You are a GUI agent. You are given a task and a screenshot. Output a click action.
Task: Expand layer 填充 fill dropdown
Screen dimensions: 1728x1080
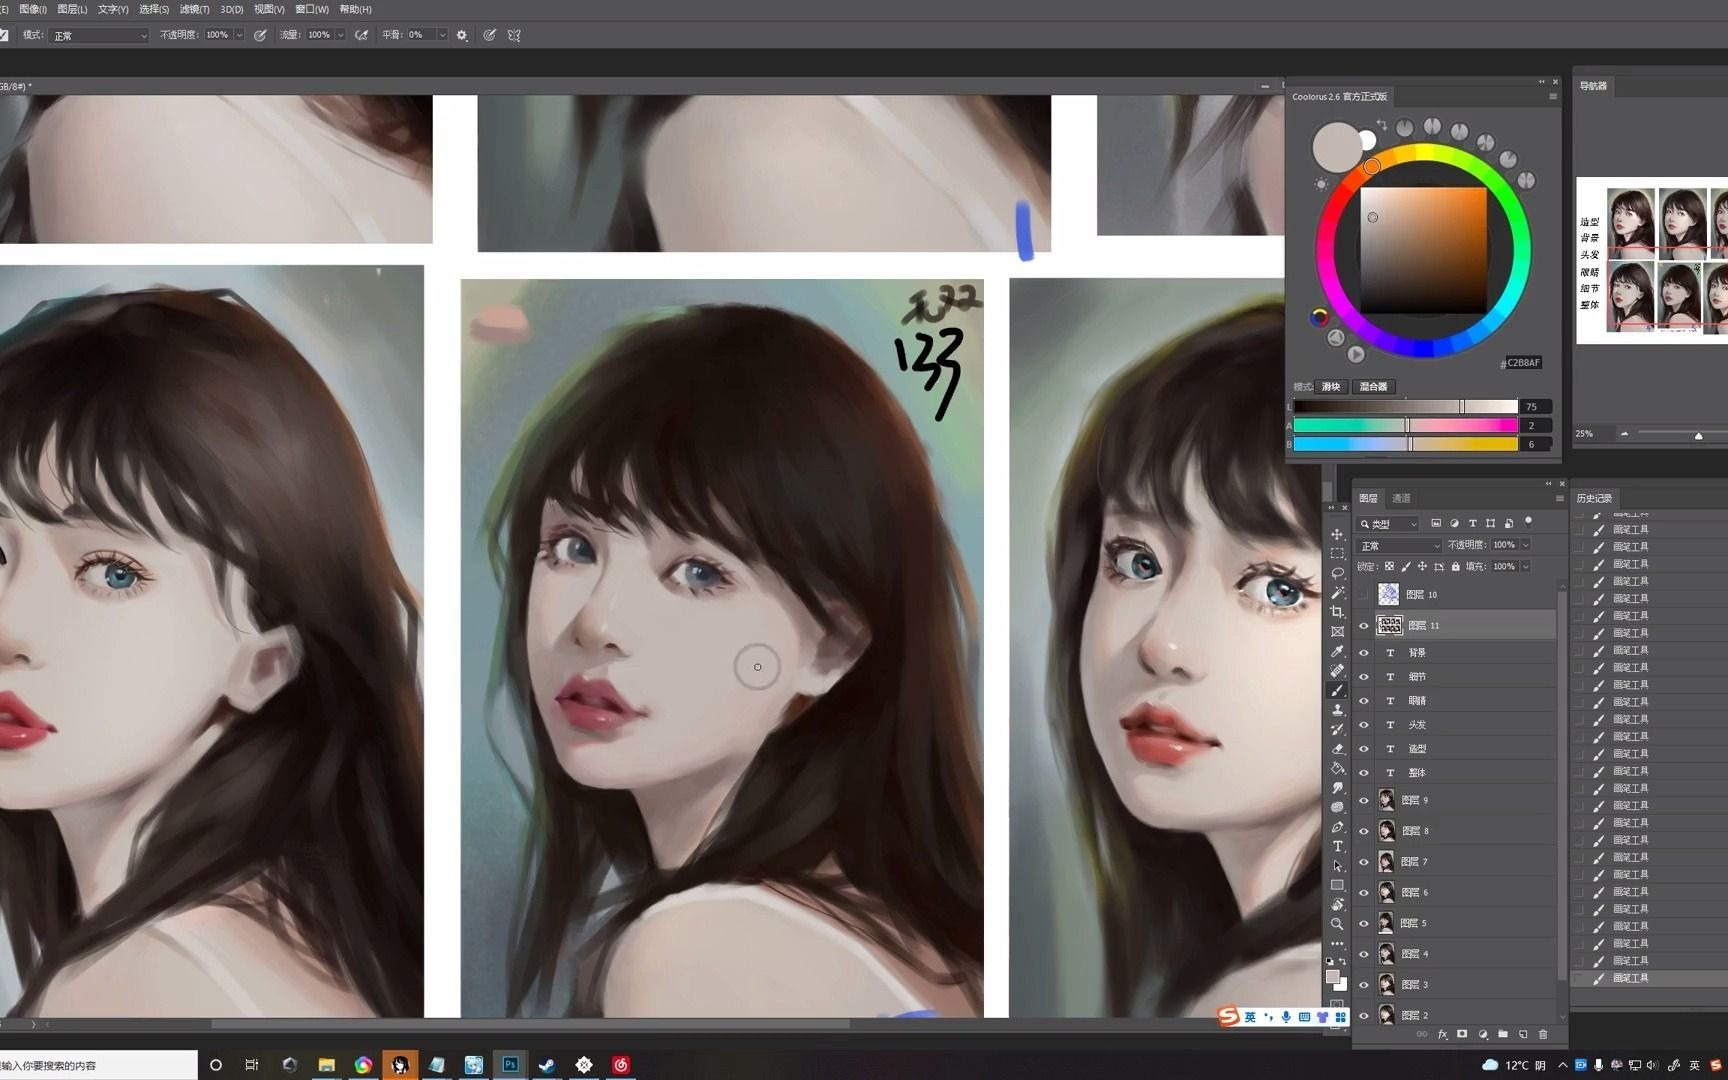pyautogui.click(x=1525, y=566)
